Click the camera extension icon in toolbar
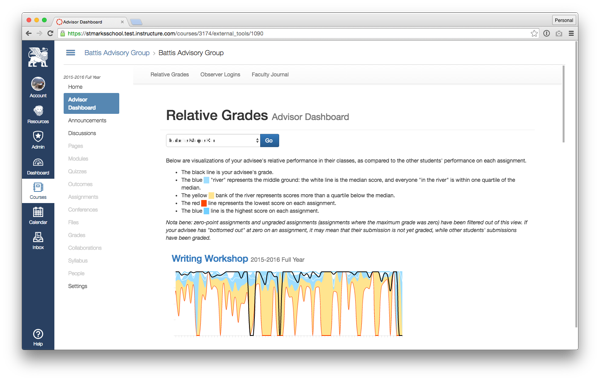 (x=559, y=33)
